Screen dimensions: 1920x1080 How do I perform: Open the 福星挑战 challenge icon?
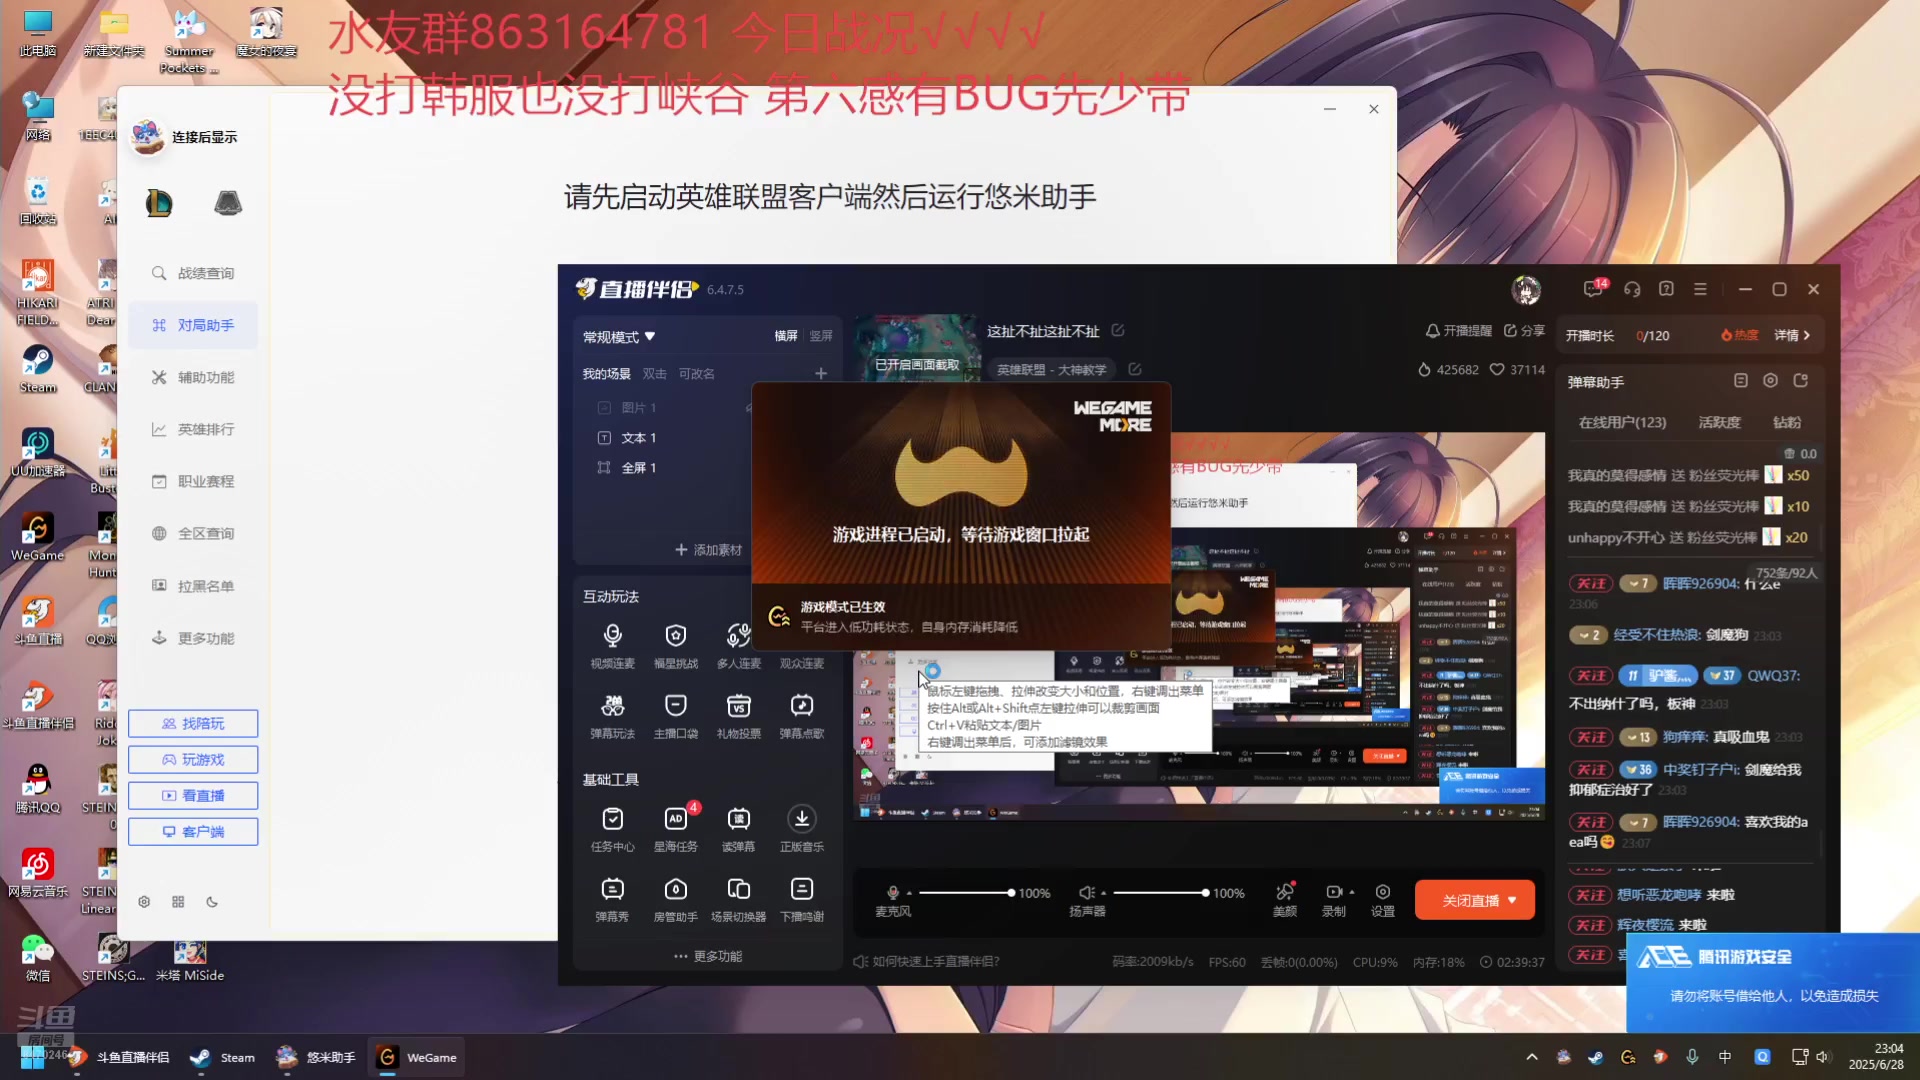675,645
